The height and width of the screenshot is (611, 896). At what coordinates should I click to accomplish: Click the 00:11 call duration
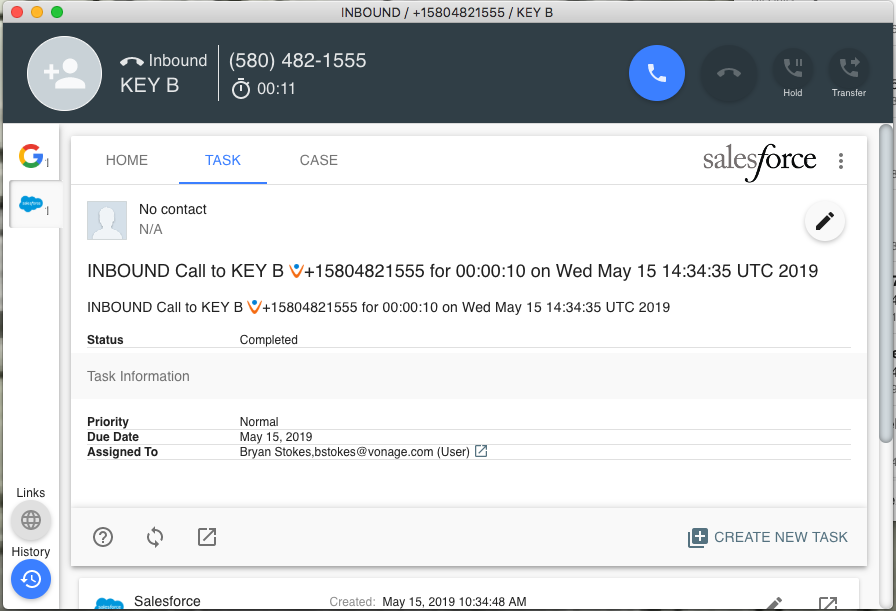pyautogui.click(x=276, y=89)
